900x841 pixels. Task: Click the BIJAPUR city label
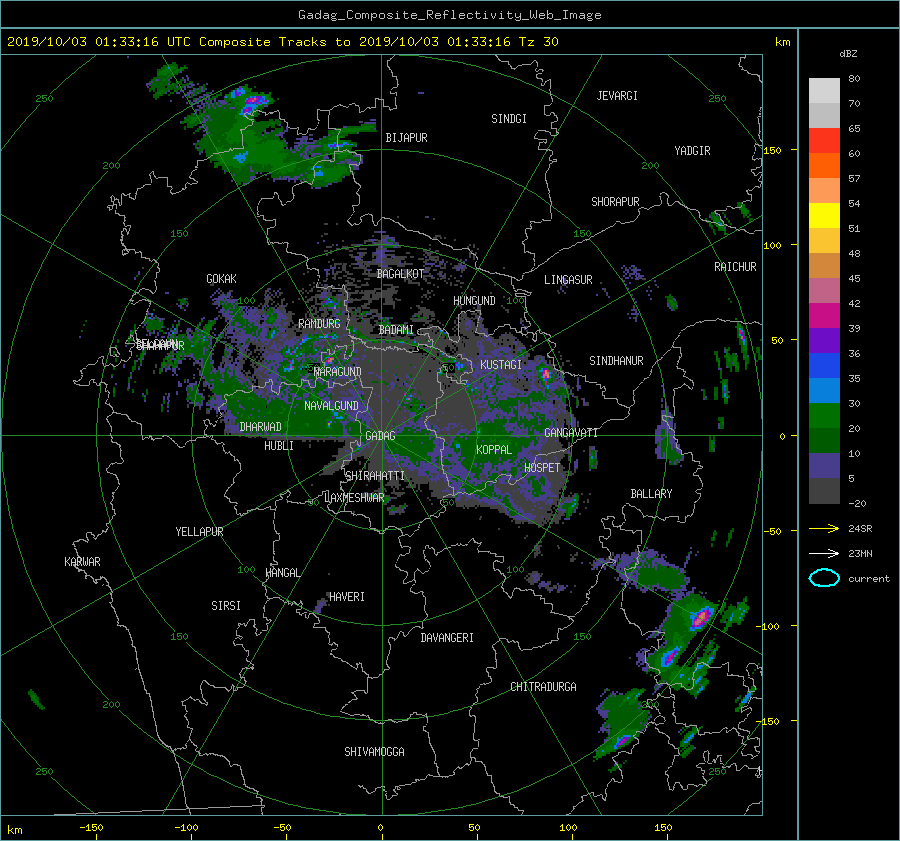point(406,138)
